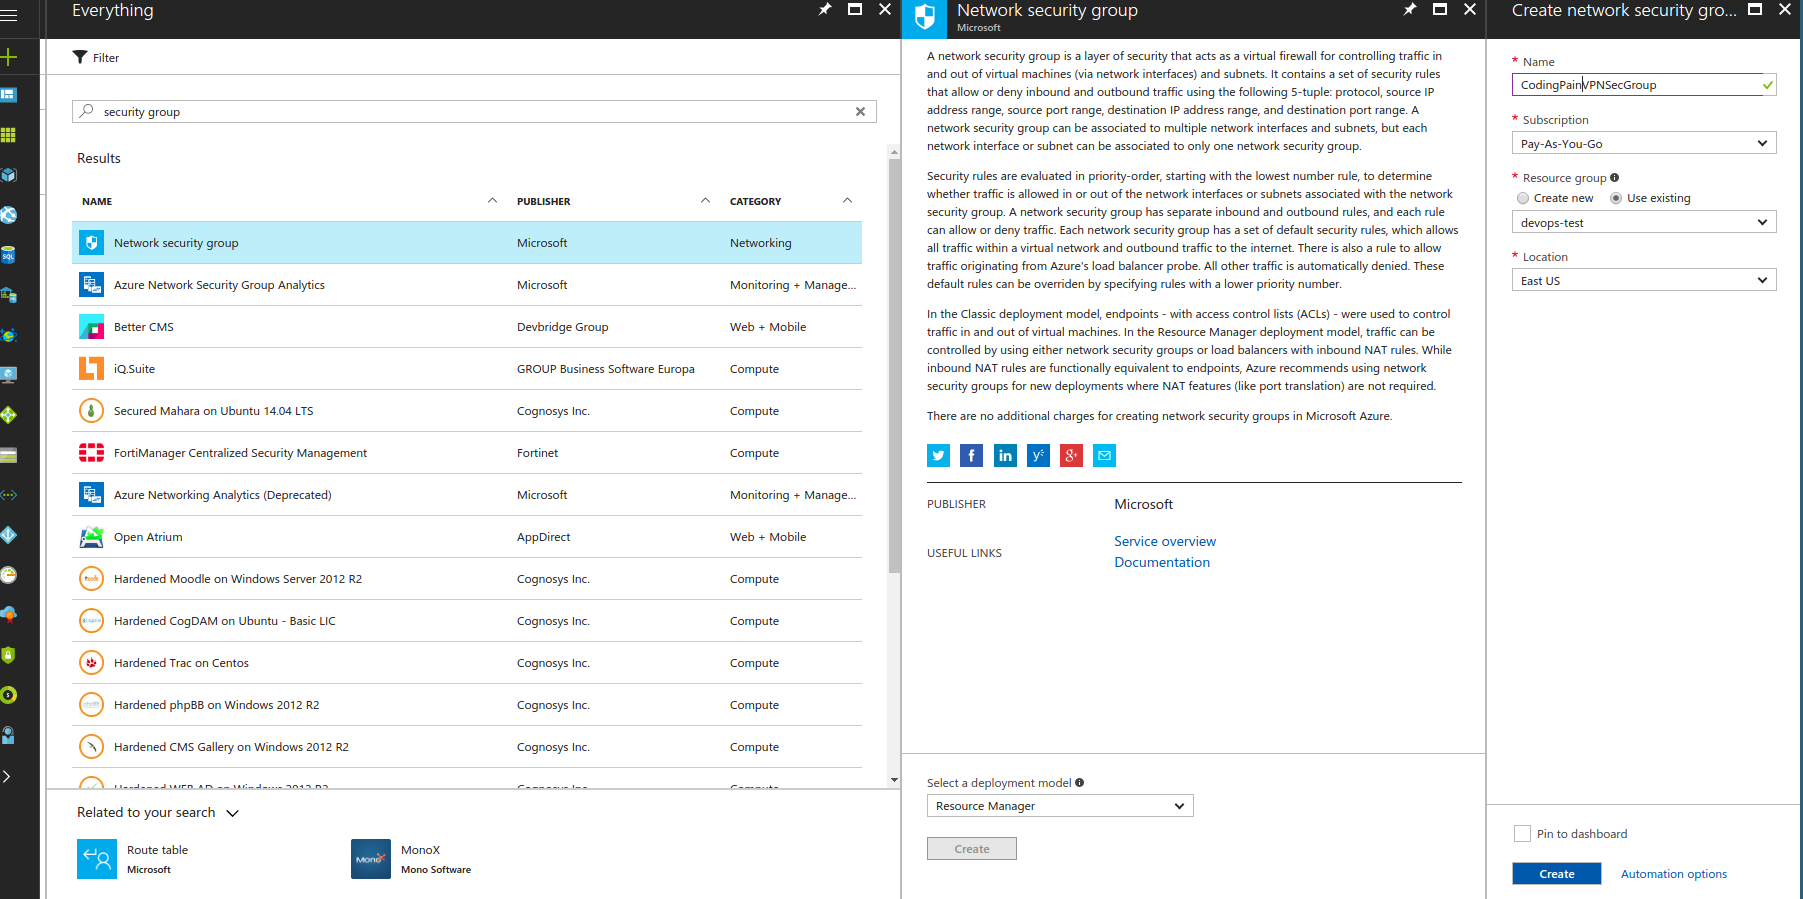Select the iQ.Suite result

click(x=467, y=369)
